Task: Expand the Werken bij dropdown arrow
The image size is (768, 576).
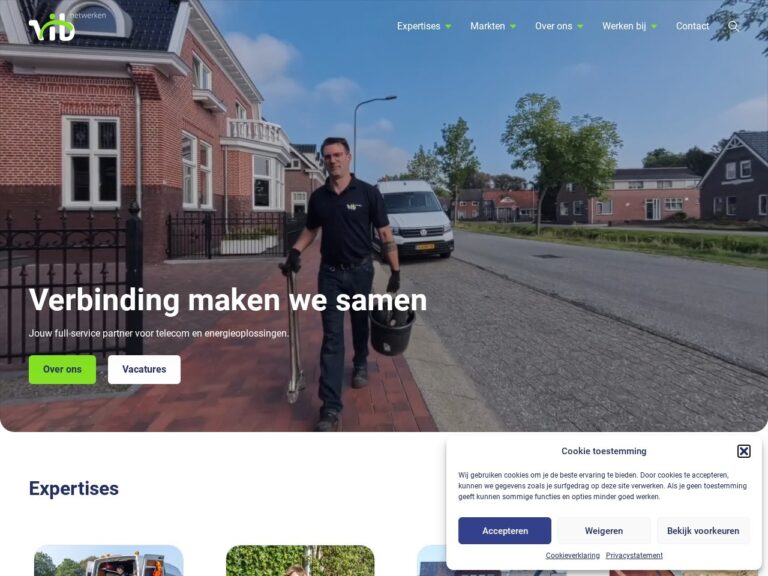Action: click(654, 26)
